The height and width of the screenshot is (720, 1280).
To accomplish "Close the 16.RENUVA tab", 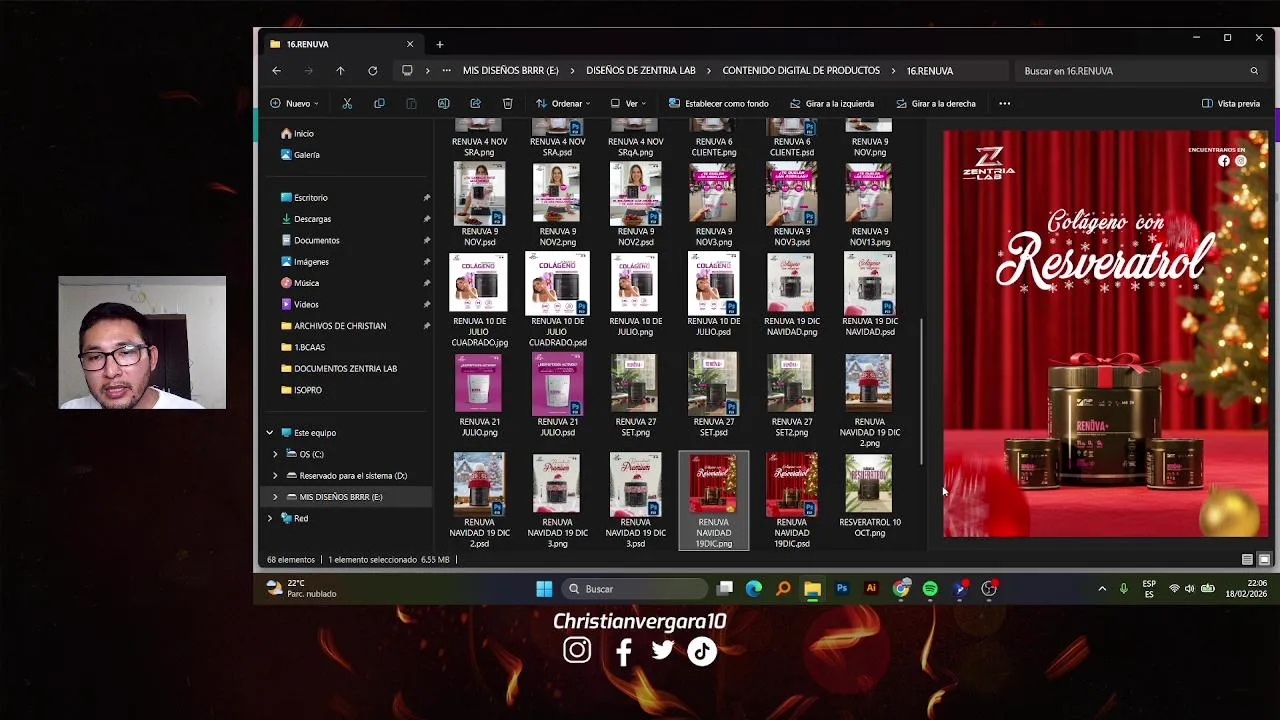I will point(409,44).
